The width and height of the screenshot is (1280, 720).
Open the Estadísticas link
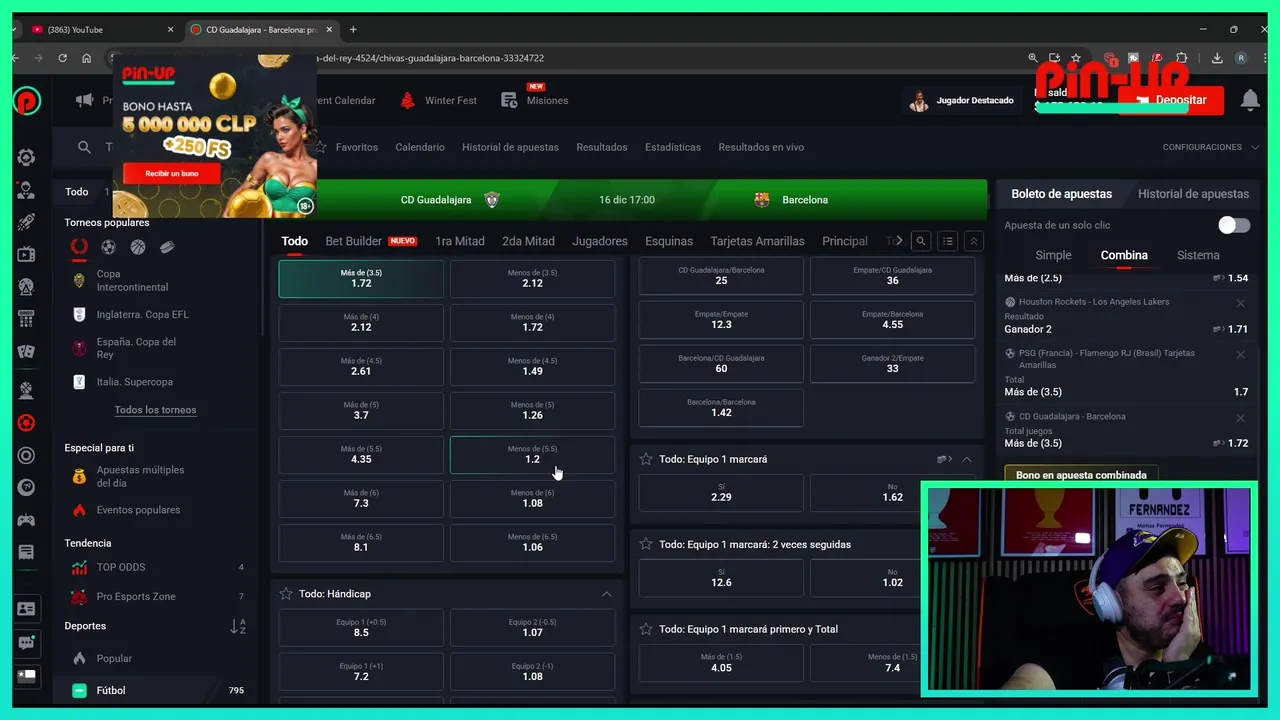click(x=673, y=147)
